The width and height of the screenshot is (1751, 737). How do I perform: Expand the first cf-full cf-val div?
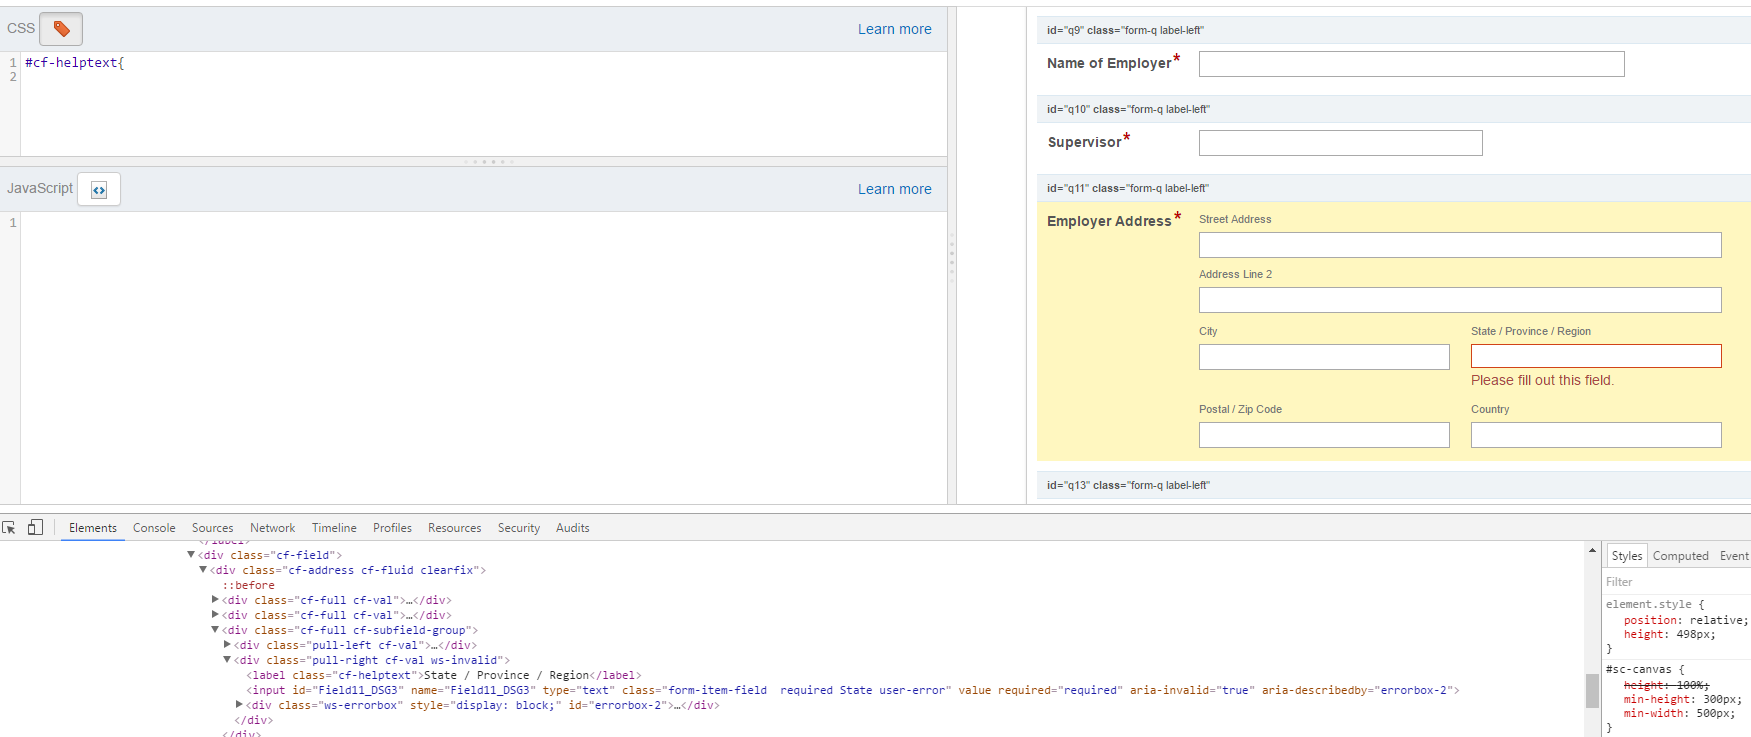point(215,599)
